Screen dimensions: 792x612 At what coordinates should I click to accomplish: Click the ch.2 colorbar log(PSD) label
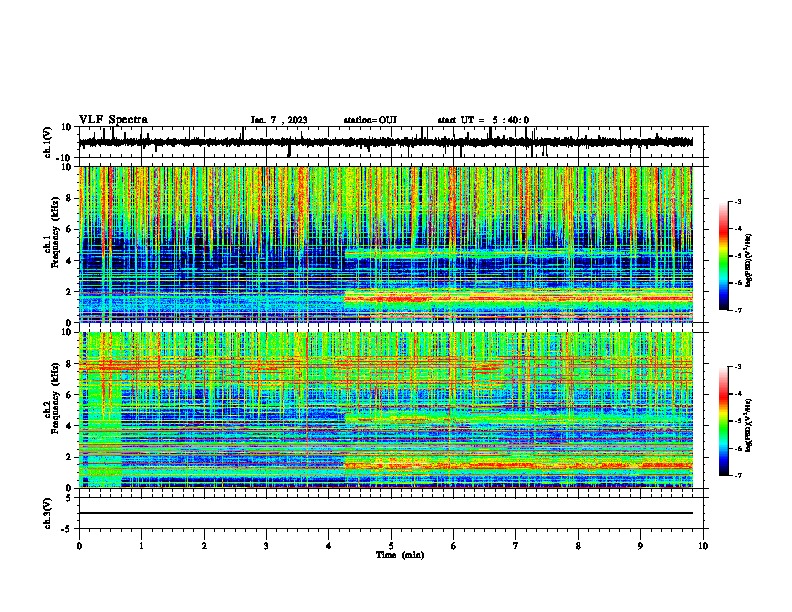tap(749, 425)
